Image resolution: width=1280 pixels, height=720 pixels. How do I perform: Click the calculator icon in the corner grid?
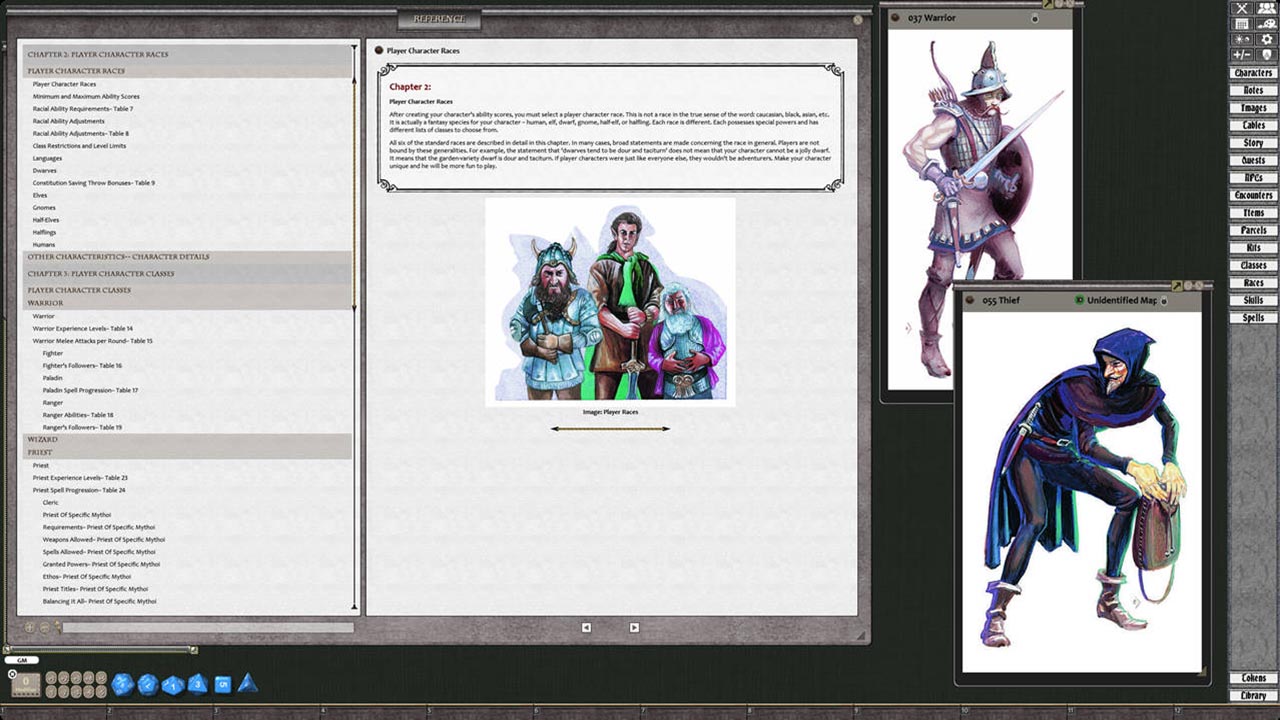1242,23
